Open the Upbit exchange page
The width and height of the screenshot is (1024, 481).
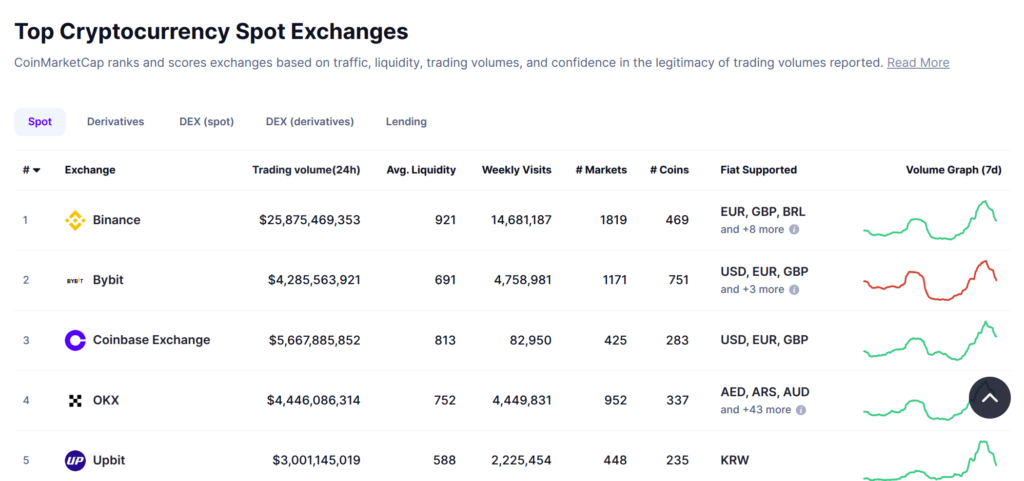(x=109, y=460)
